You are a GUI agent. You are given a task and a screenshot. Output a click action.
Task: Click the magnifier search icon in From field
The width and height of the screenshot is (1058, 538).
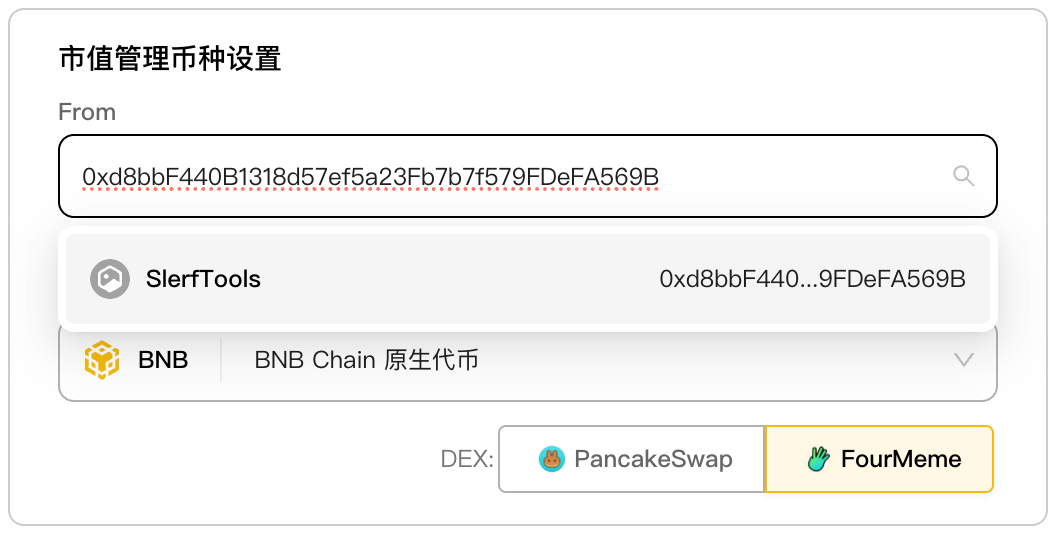click(963, 177)
